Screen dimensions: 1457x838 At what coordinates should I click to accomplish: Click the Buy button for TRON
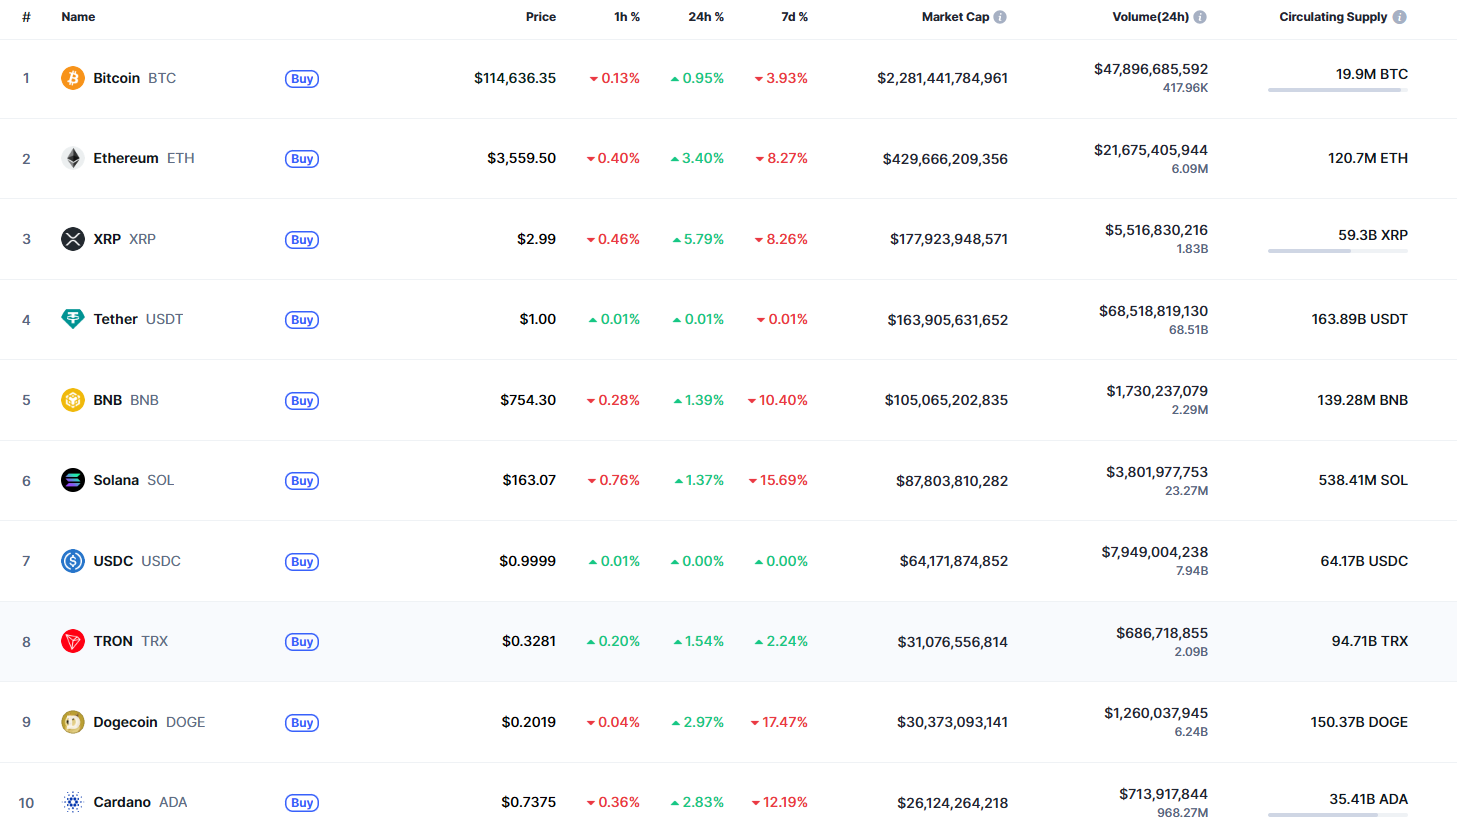302,642
